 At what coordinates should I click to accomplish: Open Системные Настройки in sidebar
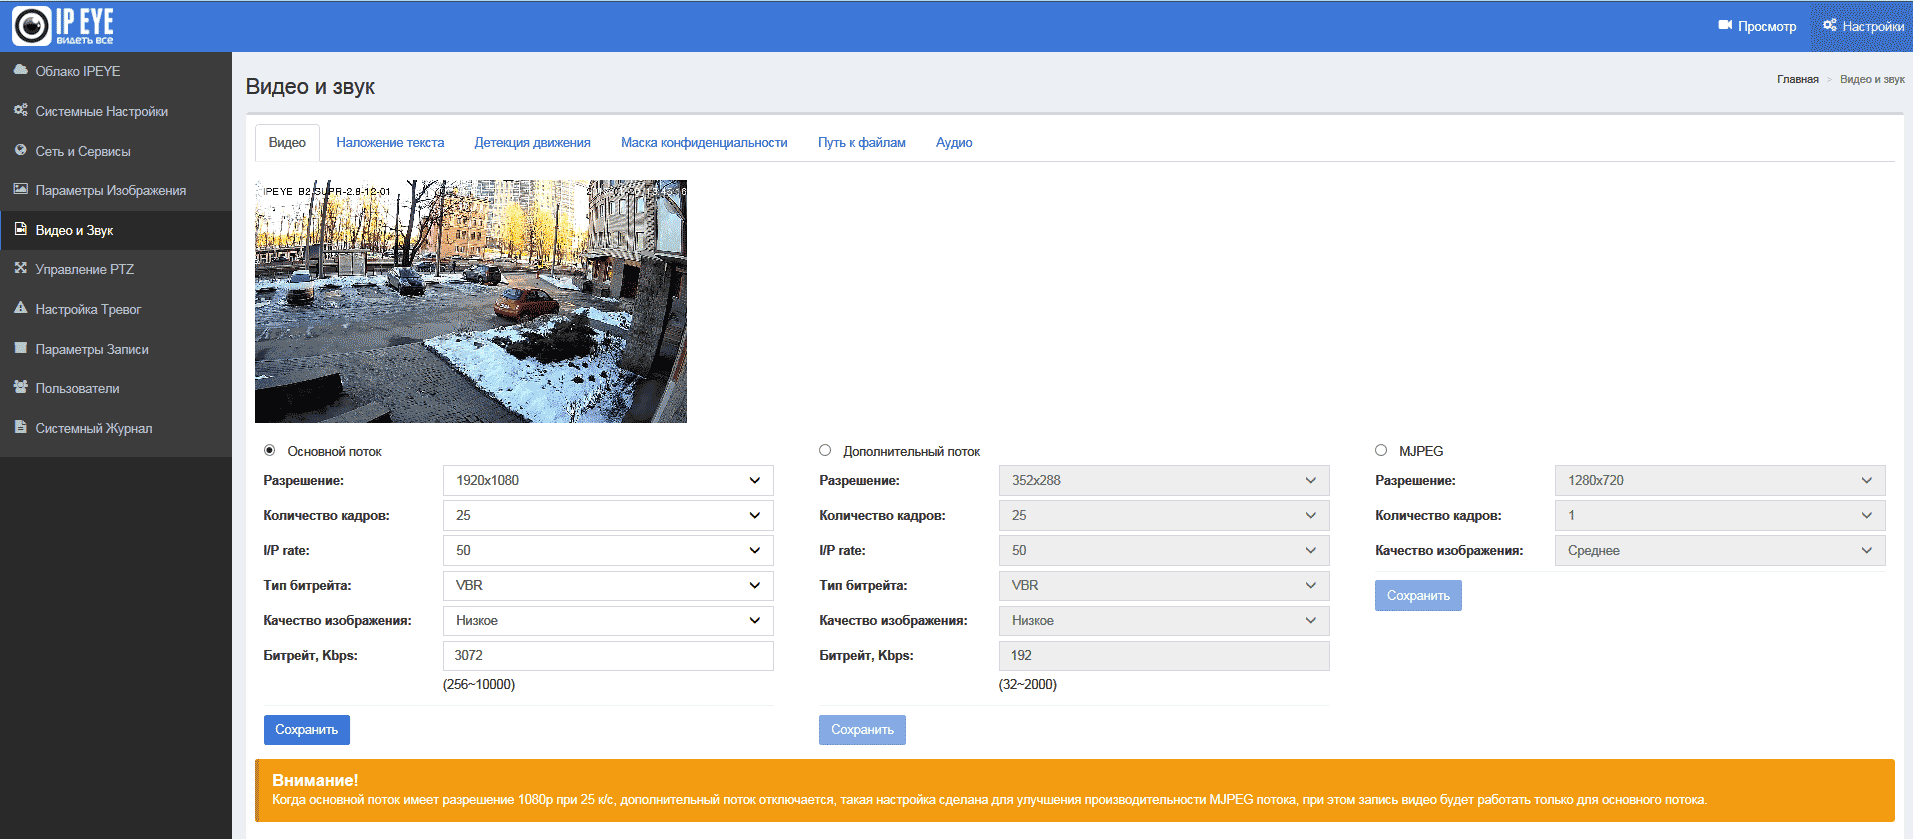click(x=116, y=111)
